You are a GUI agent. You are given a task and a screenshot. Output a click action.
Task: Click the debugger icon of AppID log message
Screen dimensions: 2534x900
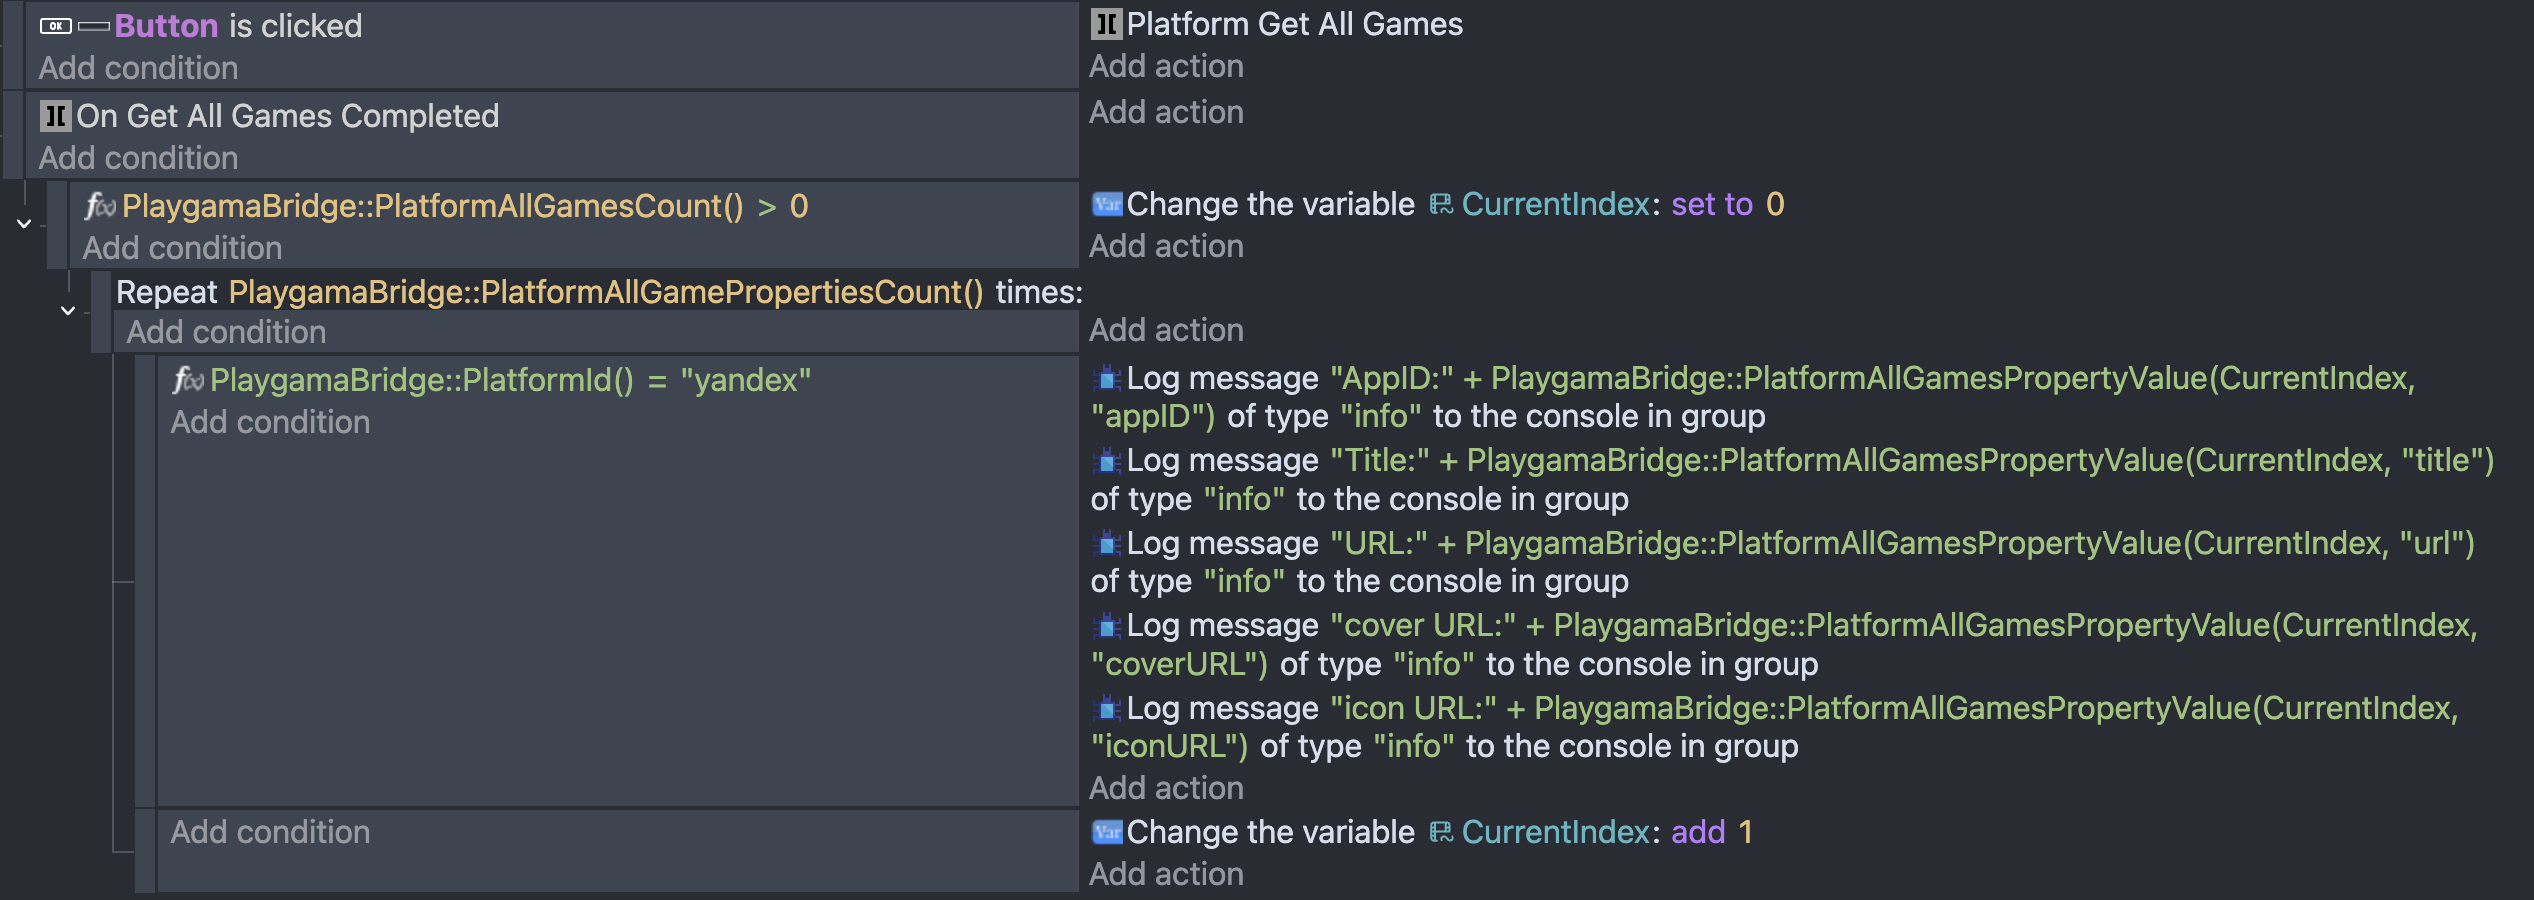coord(1106,379)
